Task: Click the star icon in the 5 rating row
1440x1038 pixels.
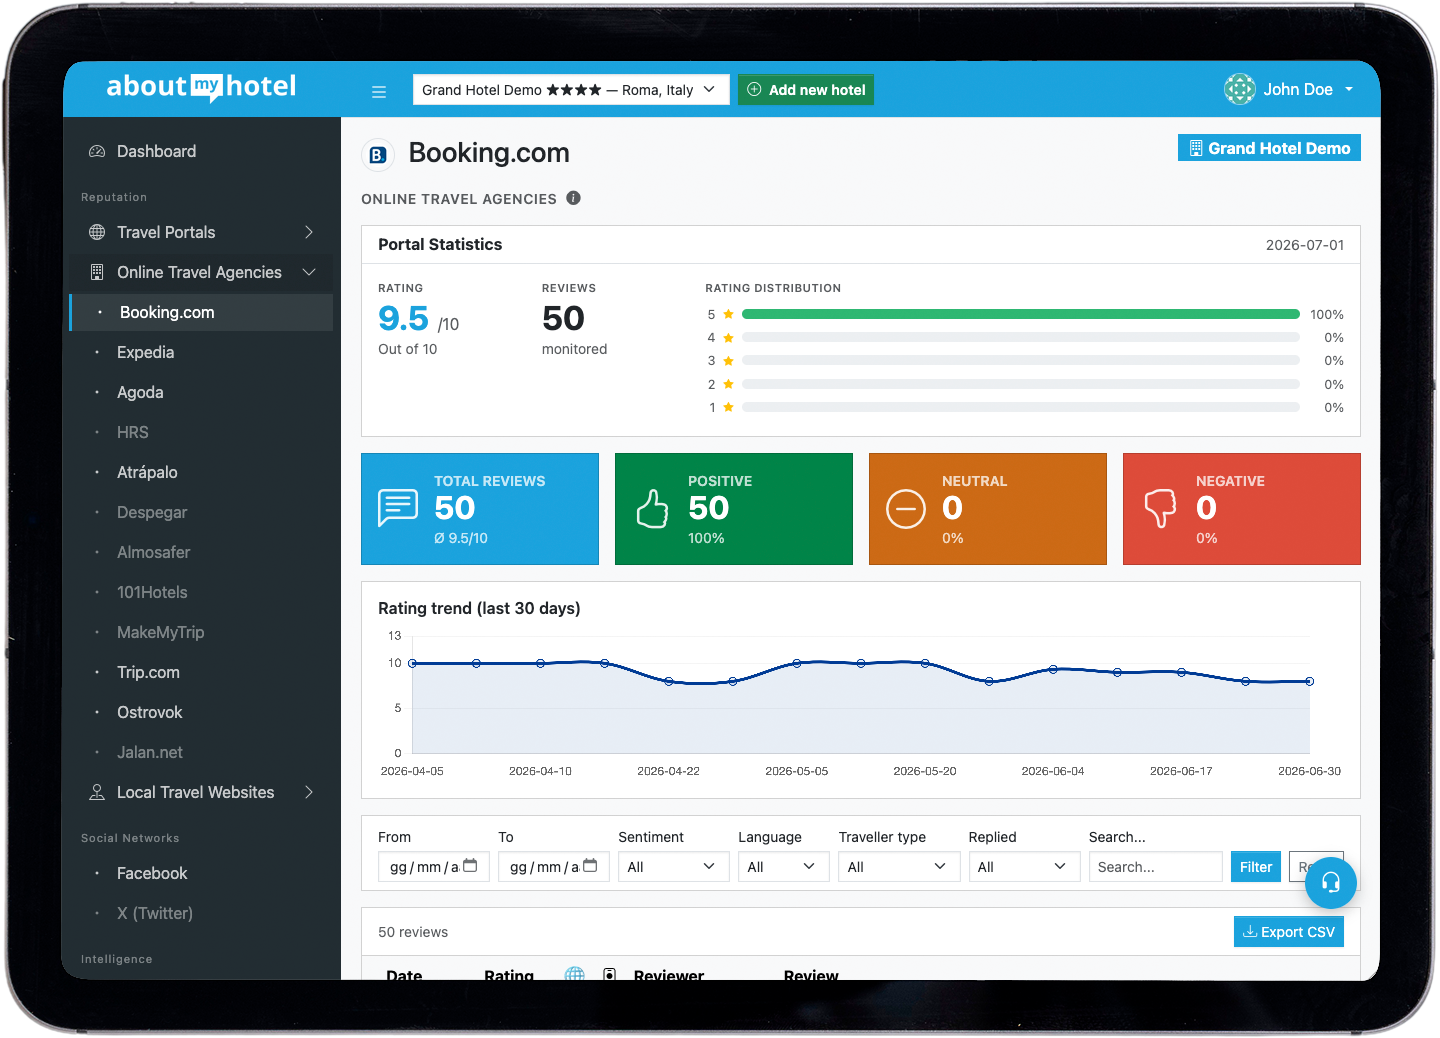Action: click(x=729, y=314)
